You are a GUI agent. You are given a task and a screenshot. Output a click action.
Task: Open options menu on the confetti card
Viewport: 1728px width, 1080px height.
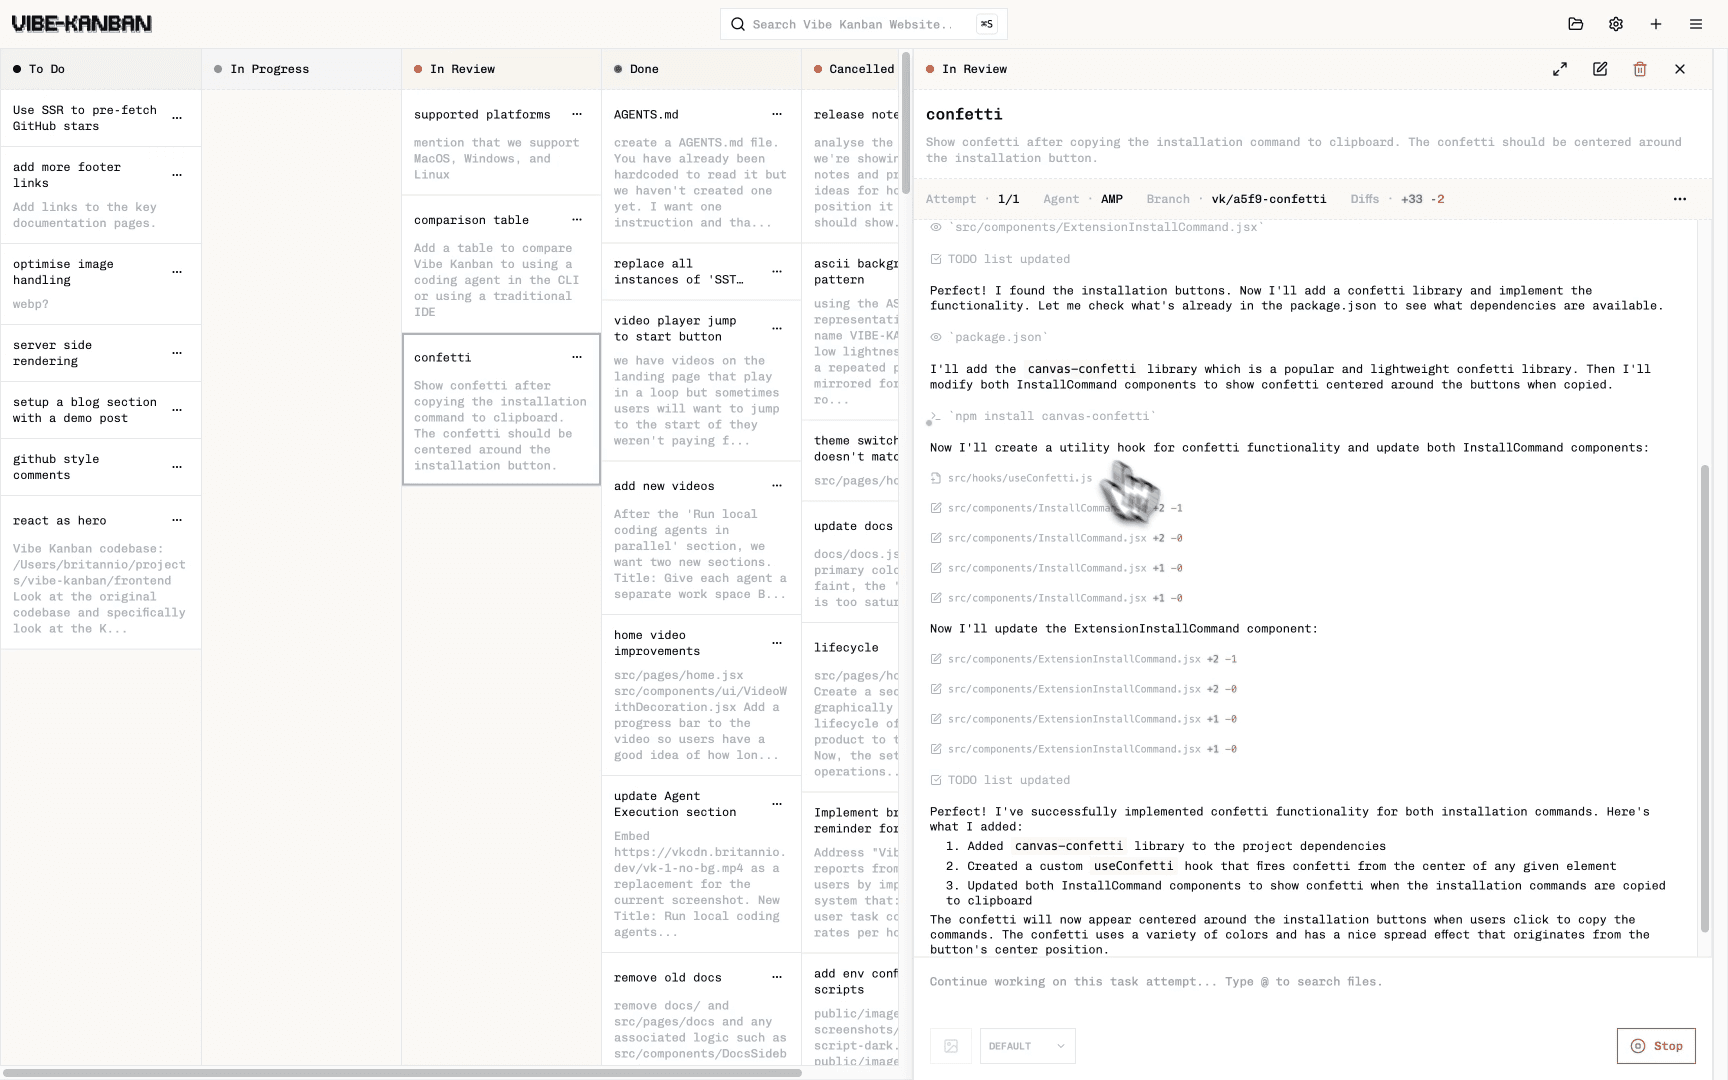pos(577,357)
